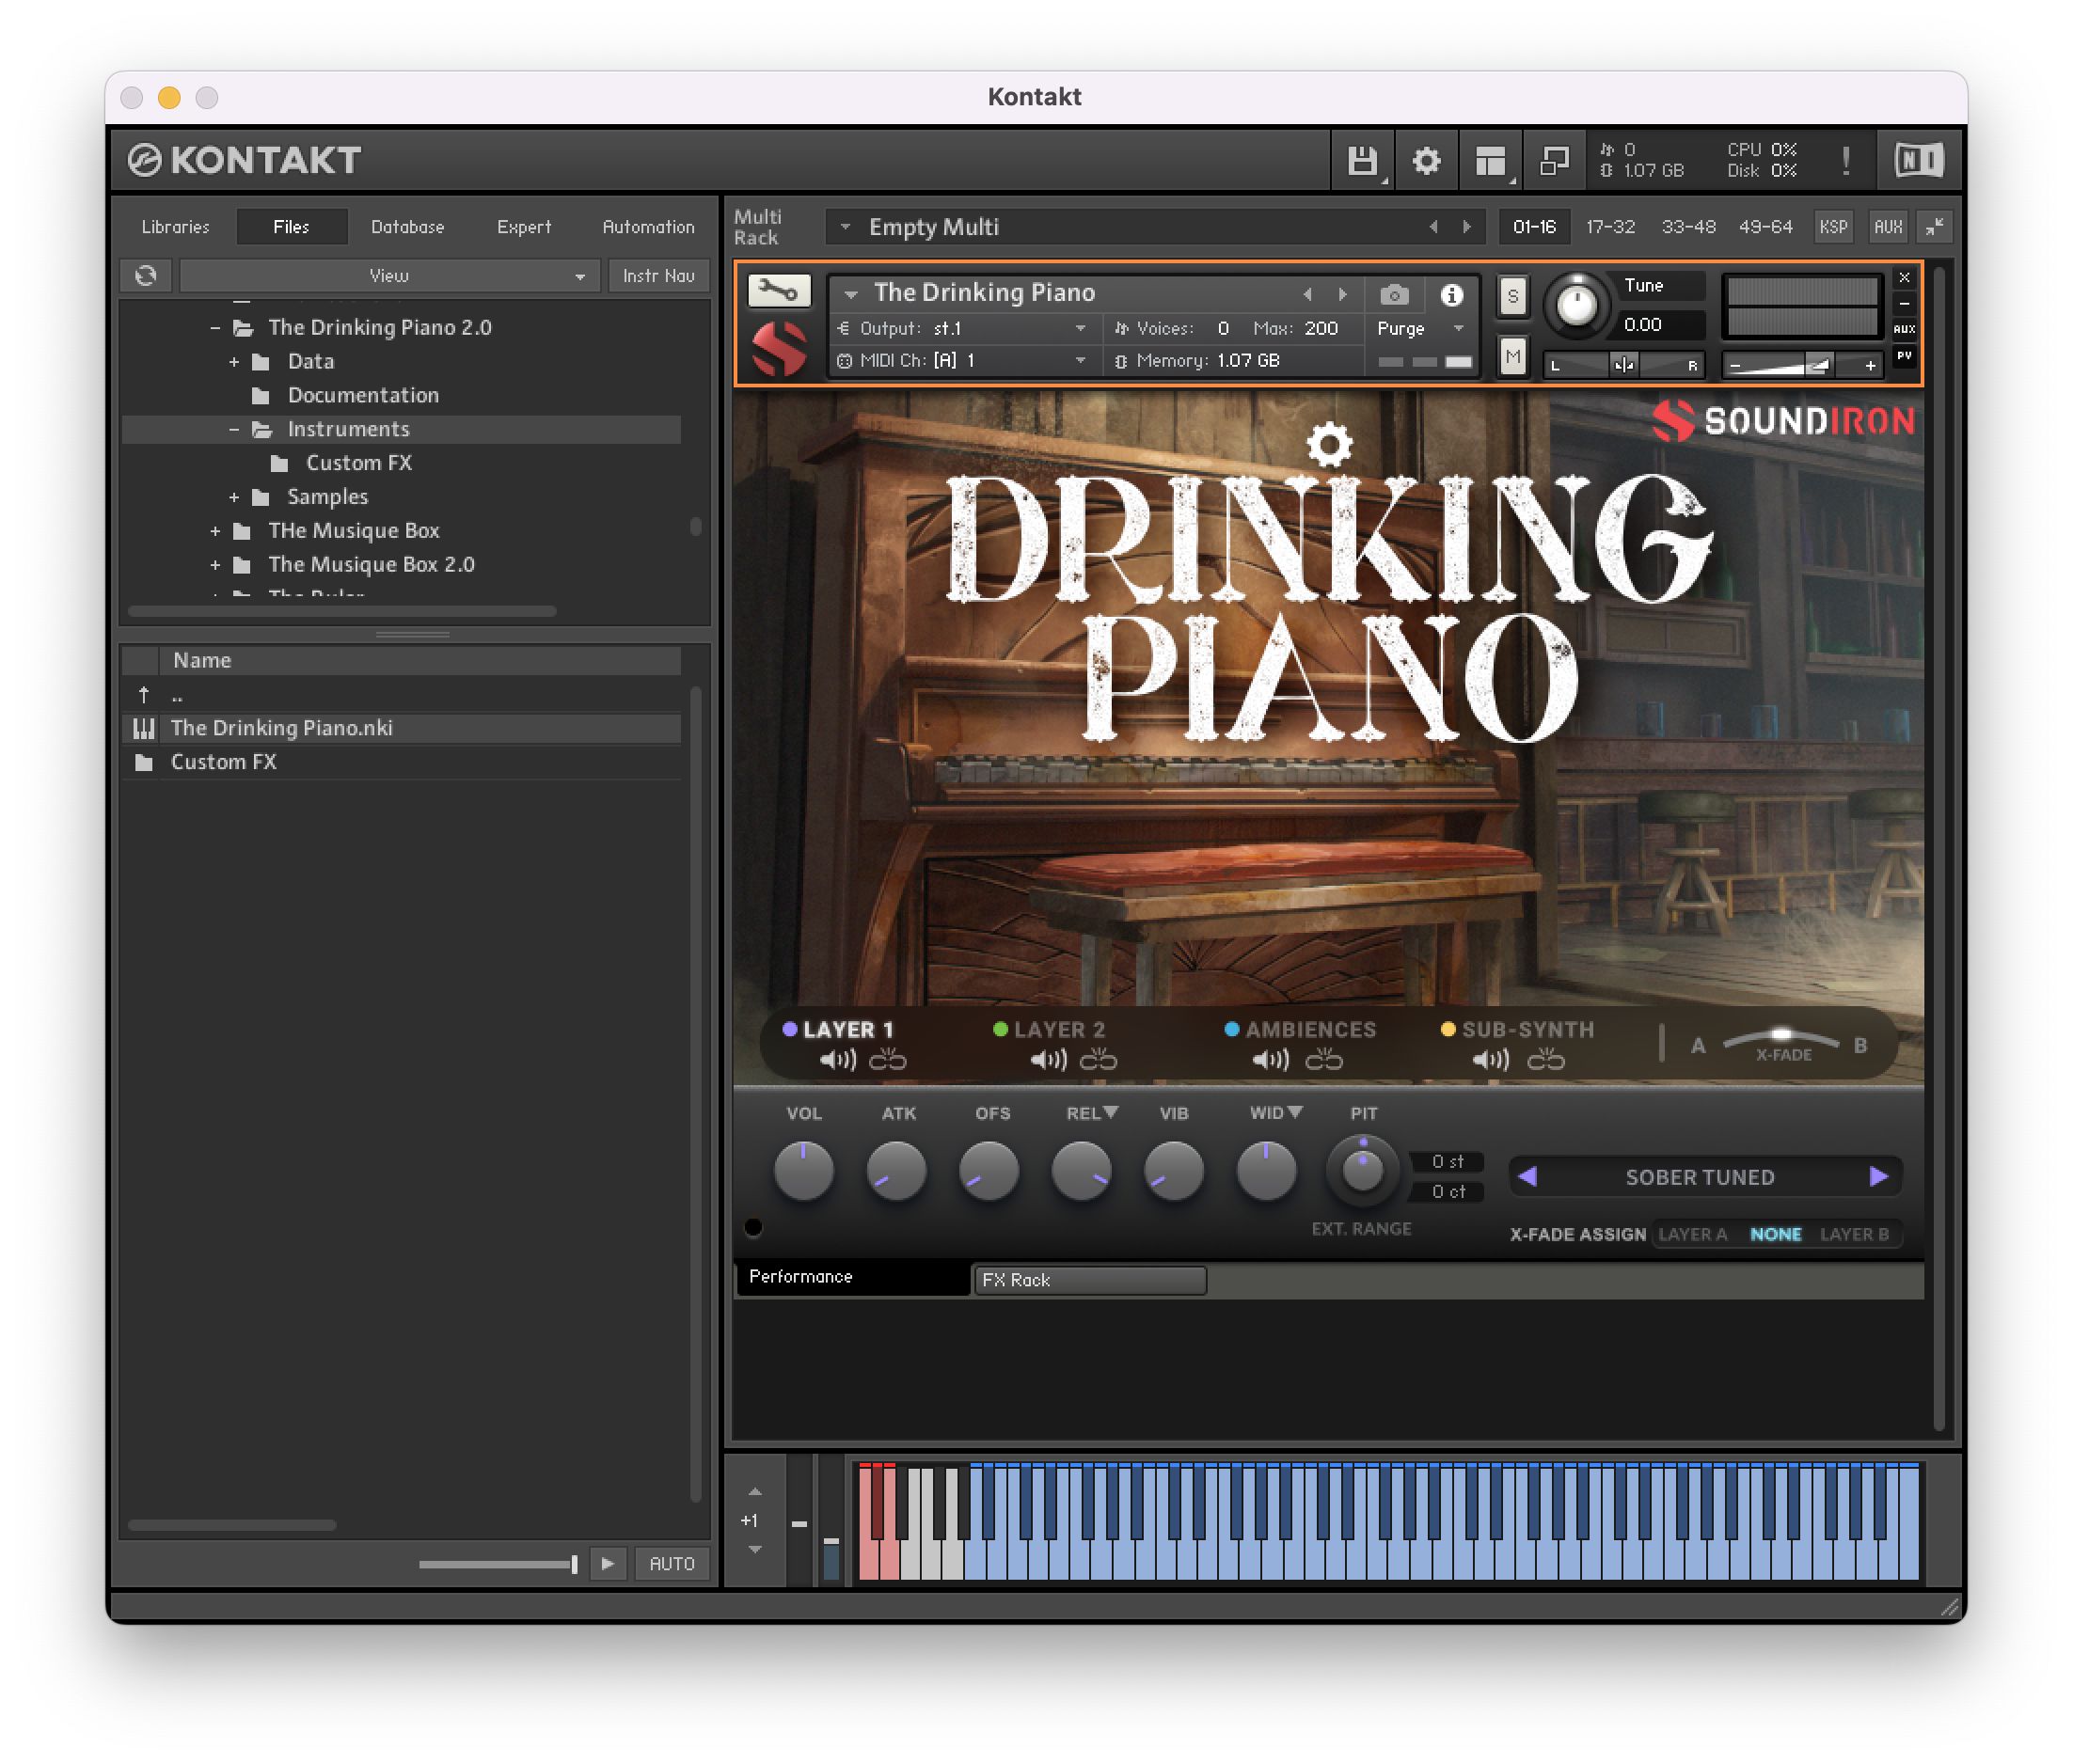Open settings gear above Drinking Piano title
2073x1764 pixels.
tap(1329, 444)
